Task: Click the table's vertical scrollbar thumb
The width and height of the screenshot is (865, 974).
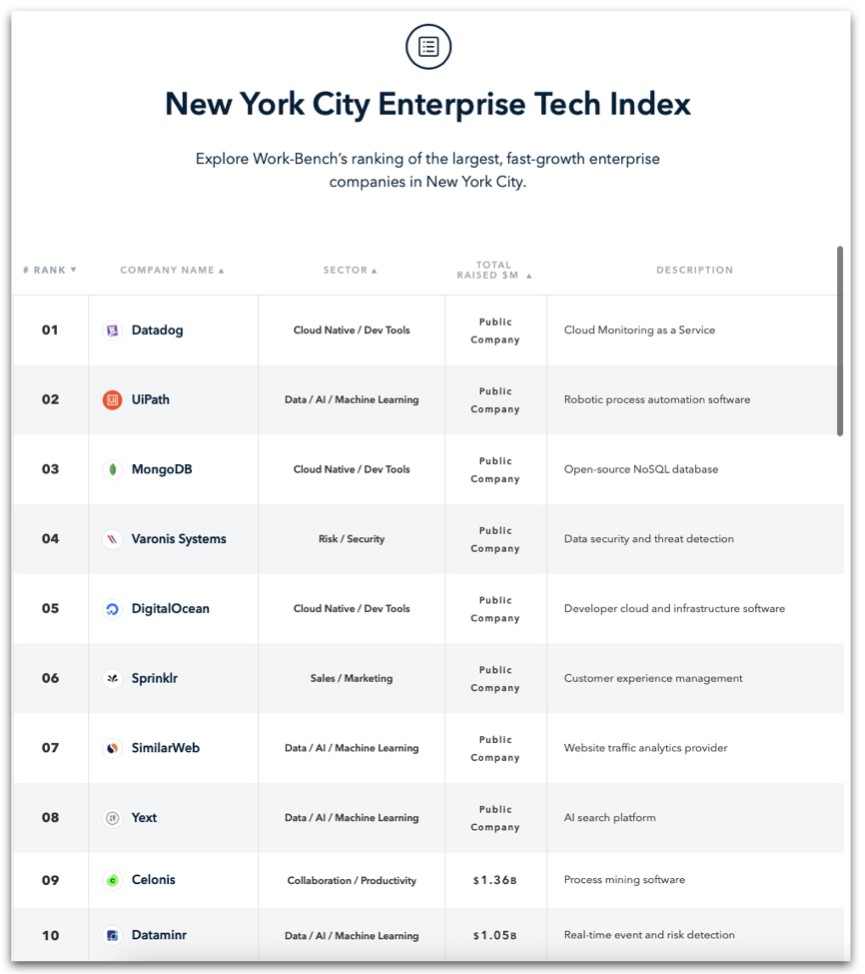Action: point(840,341)
